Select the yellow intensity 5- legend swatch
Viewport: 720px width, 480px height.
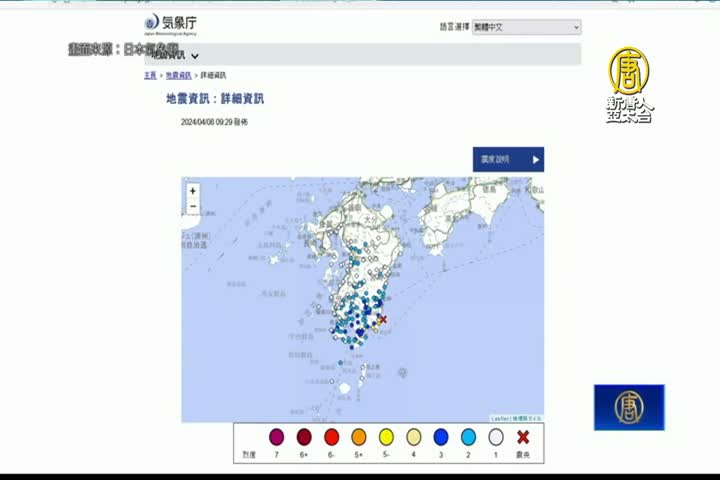click(x=386, y=437)
